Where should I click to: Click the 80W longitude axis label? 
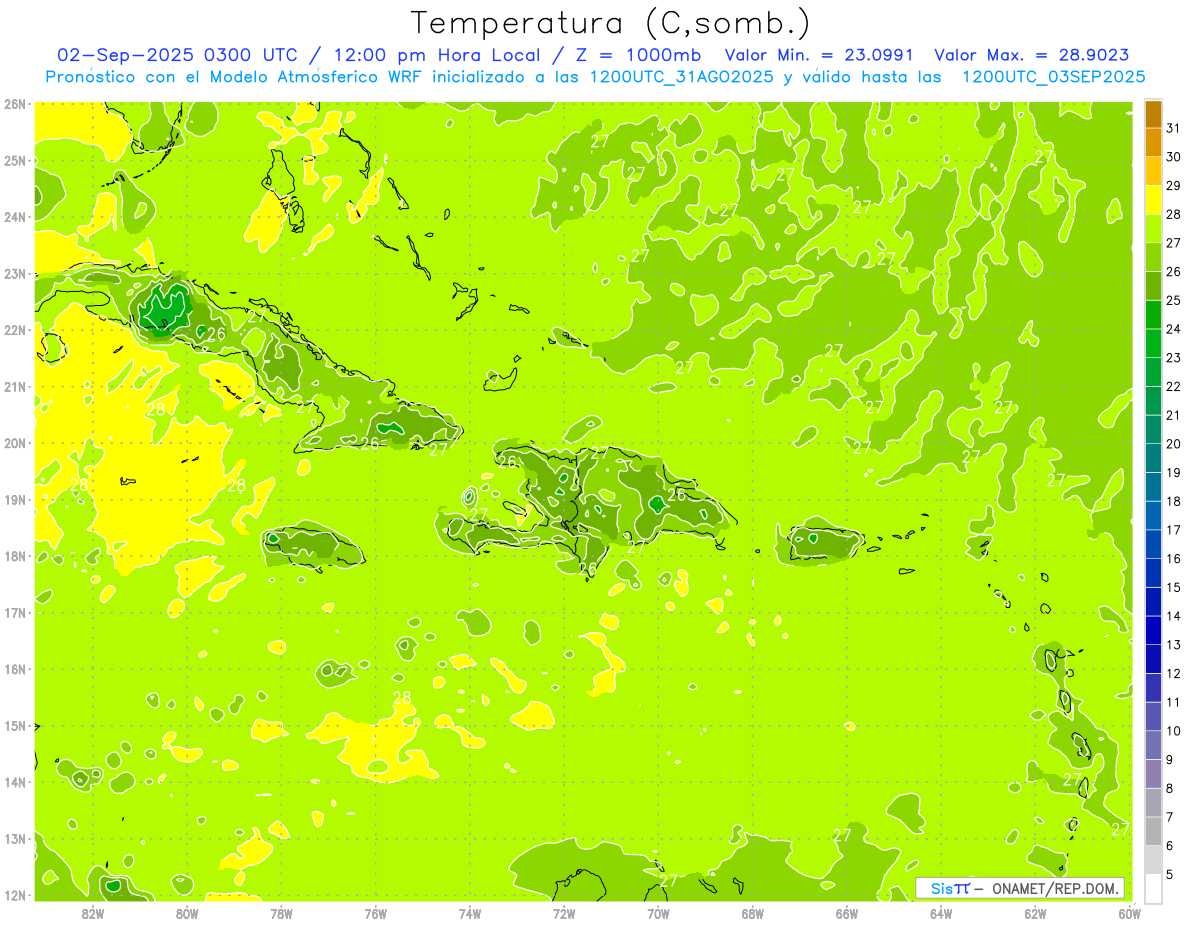(187, 914)
